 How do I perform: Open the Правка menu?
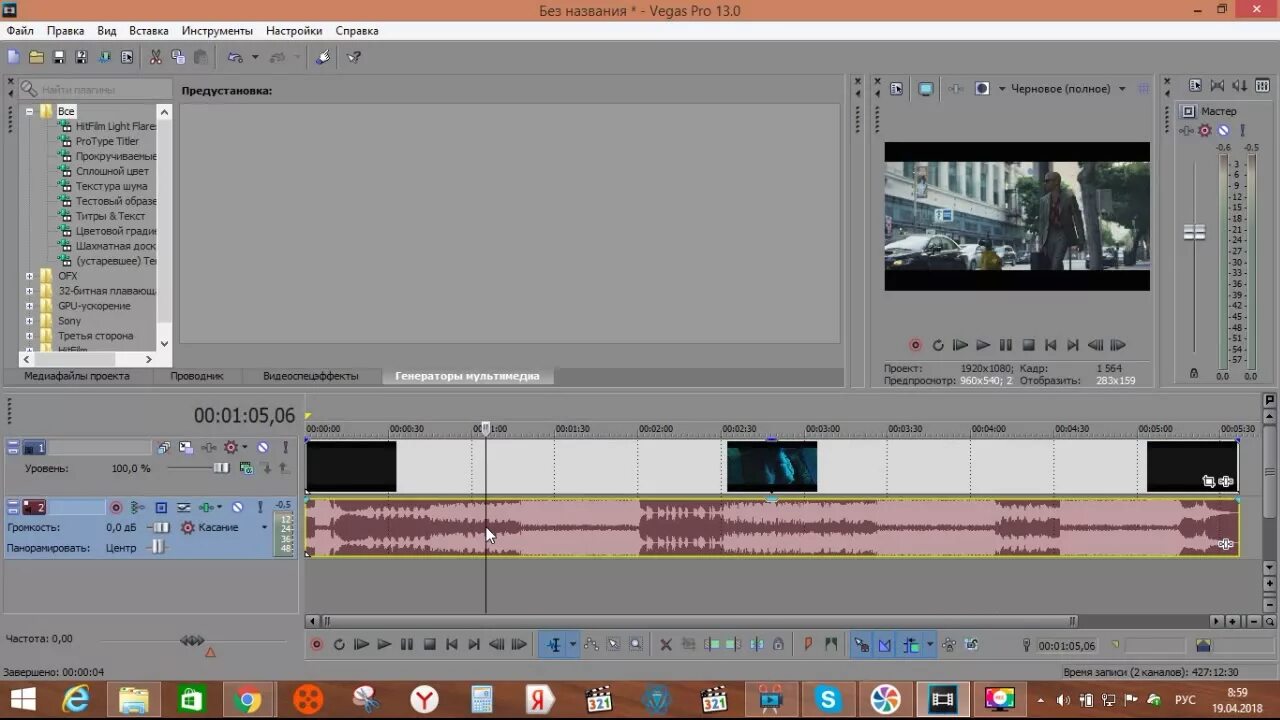click(65, 31)
